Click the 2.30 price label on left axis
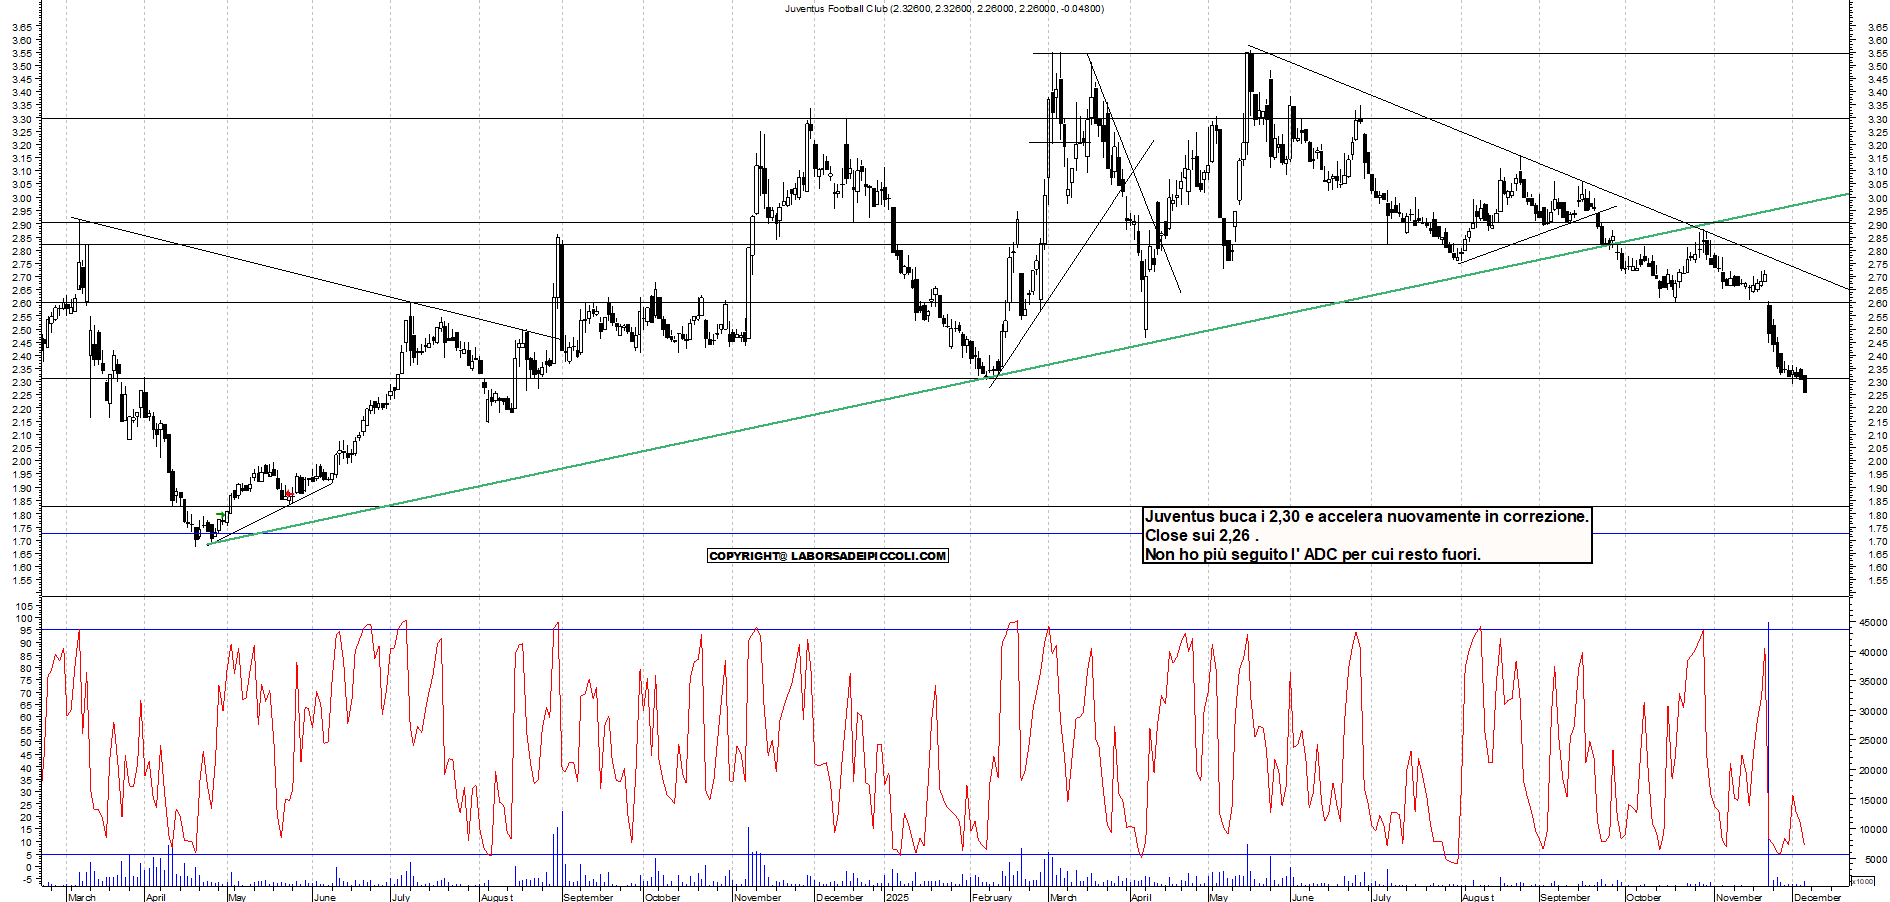The height and width of the screenshot is (902, 1890). (x=22, y=383)
